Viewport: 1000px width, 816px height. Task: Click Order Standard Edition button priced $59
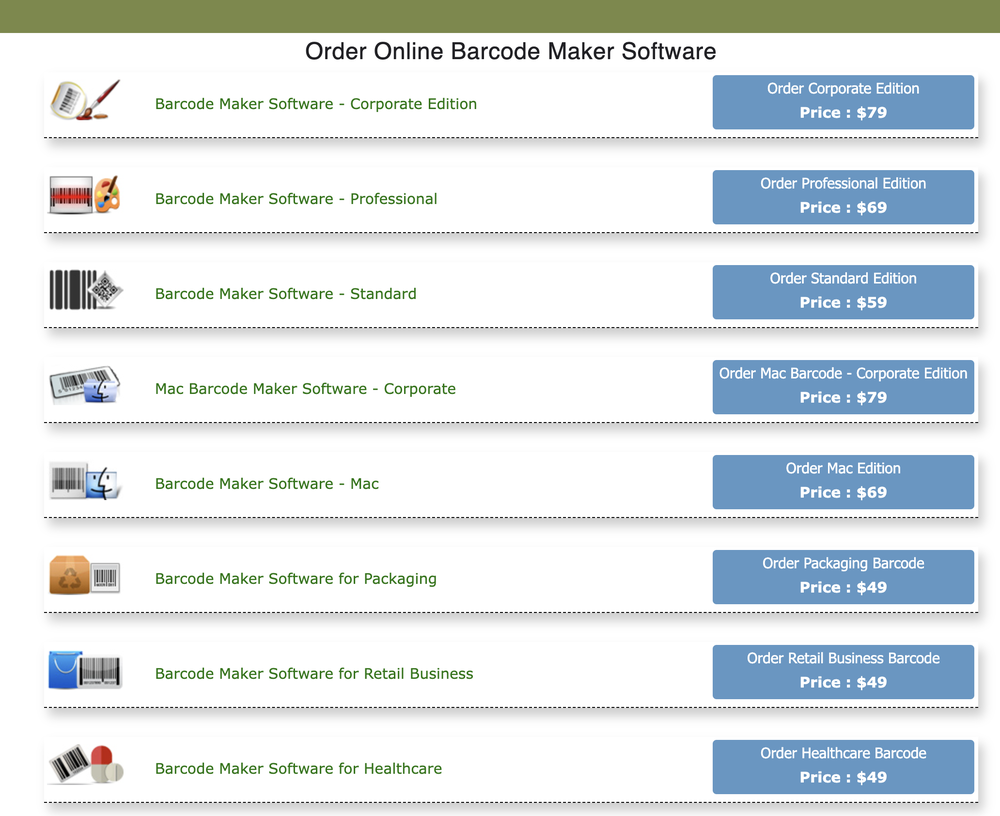(843, 292)
